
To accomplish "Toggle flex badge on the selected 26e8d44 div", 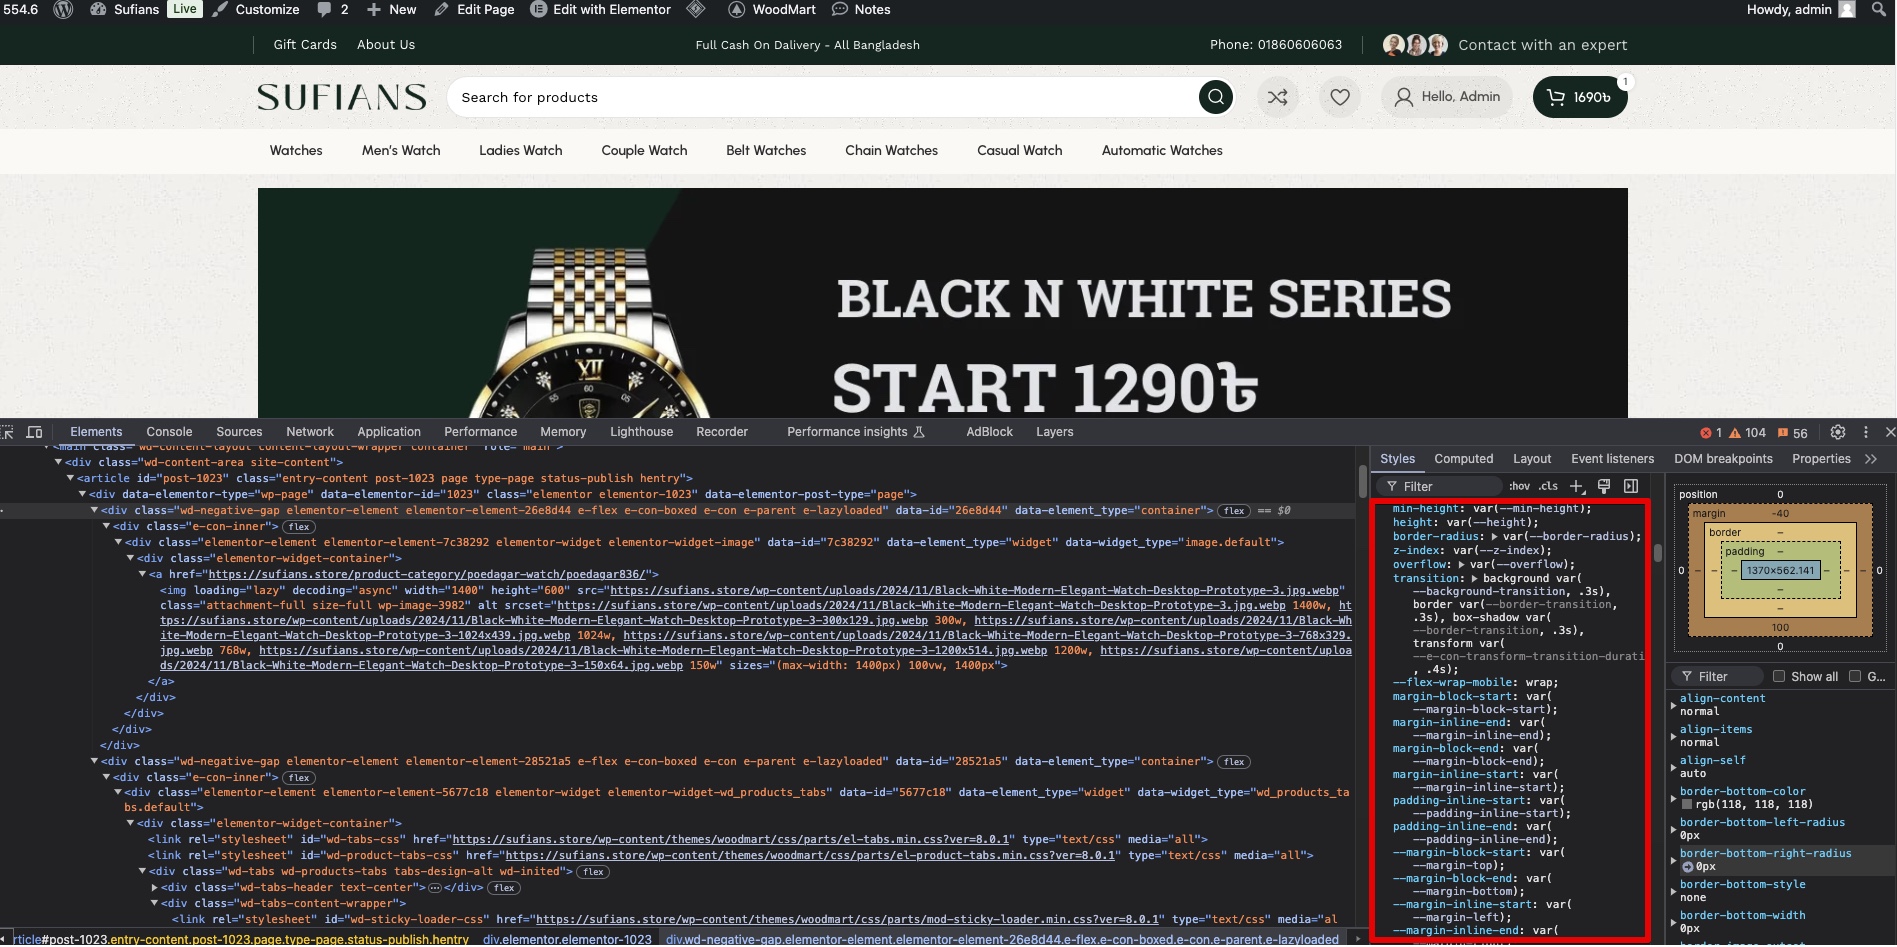I will pos(1234,511).
